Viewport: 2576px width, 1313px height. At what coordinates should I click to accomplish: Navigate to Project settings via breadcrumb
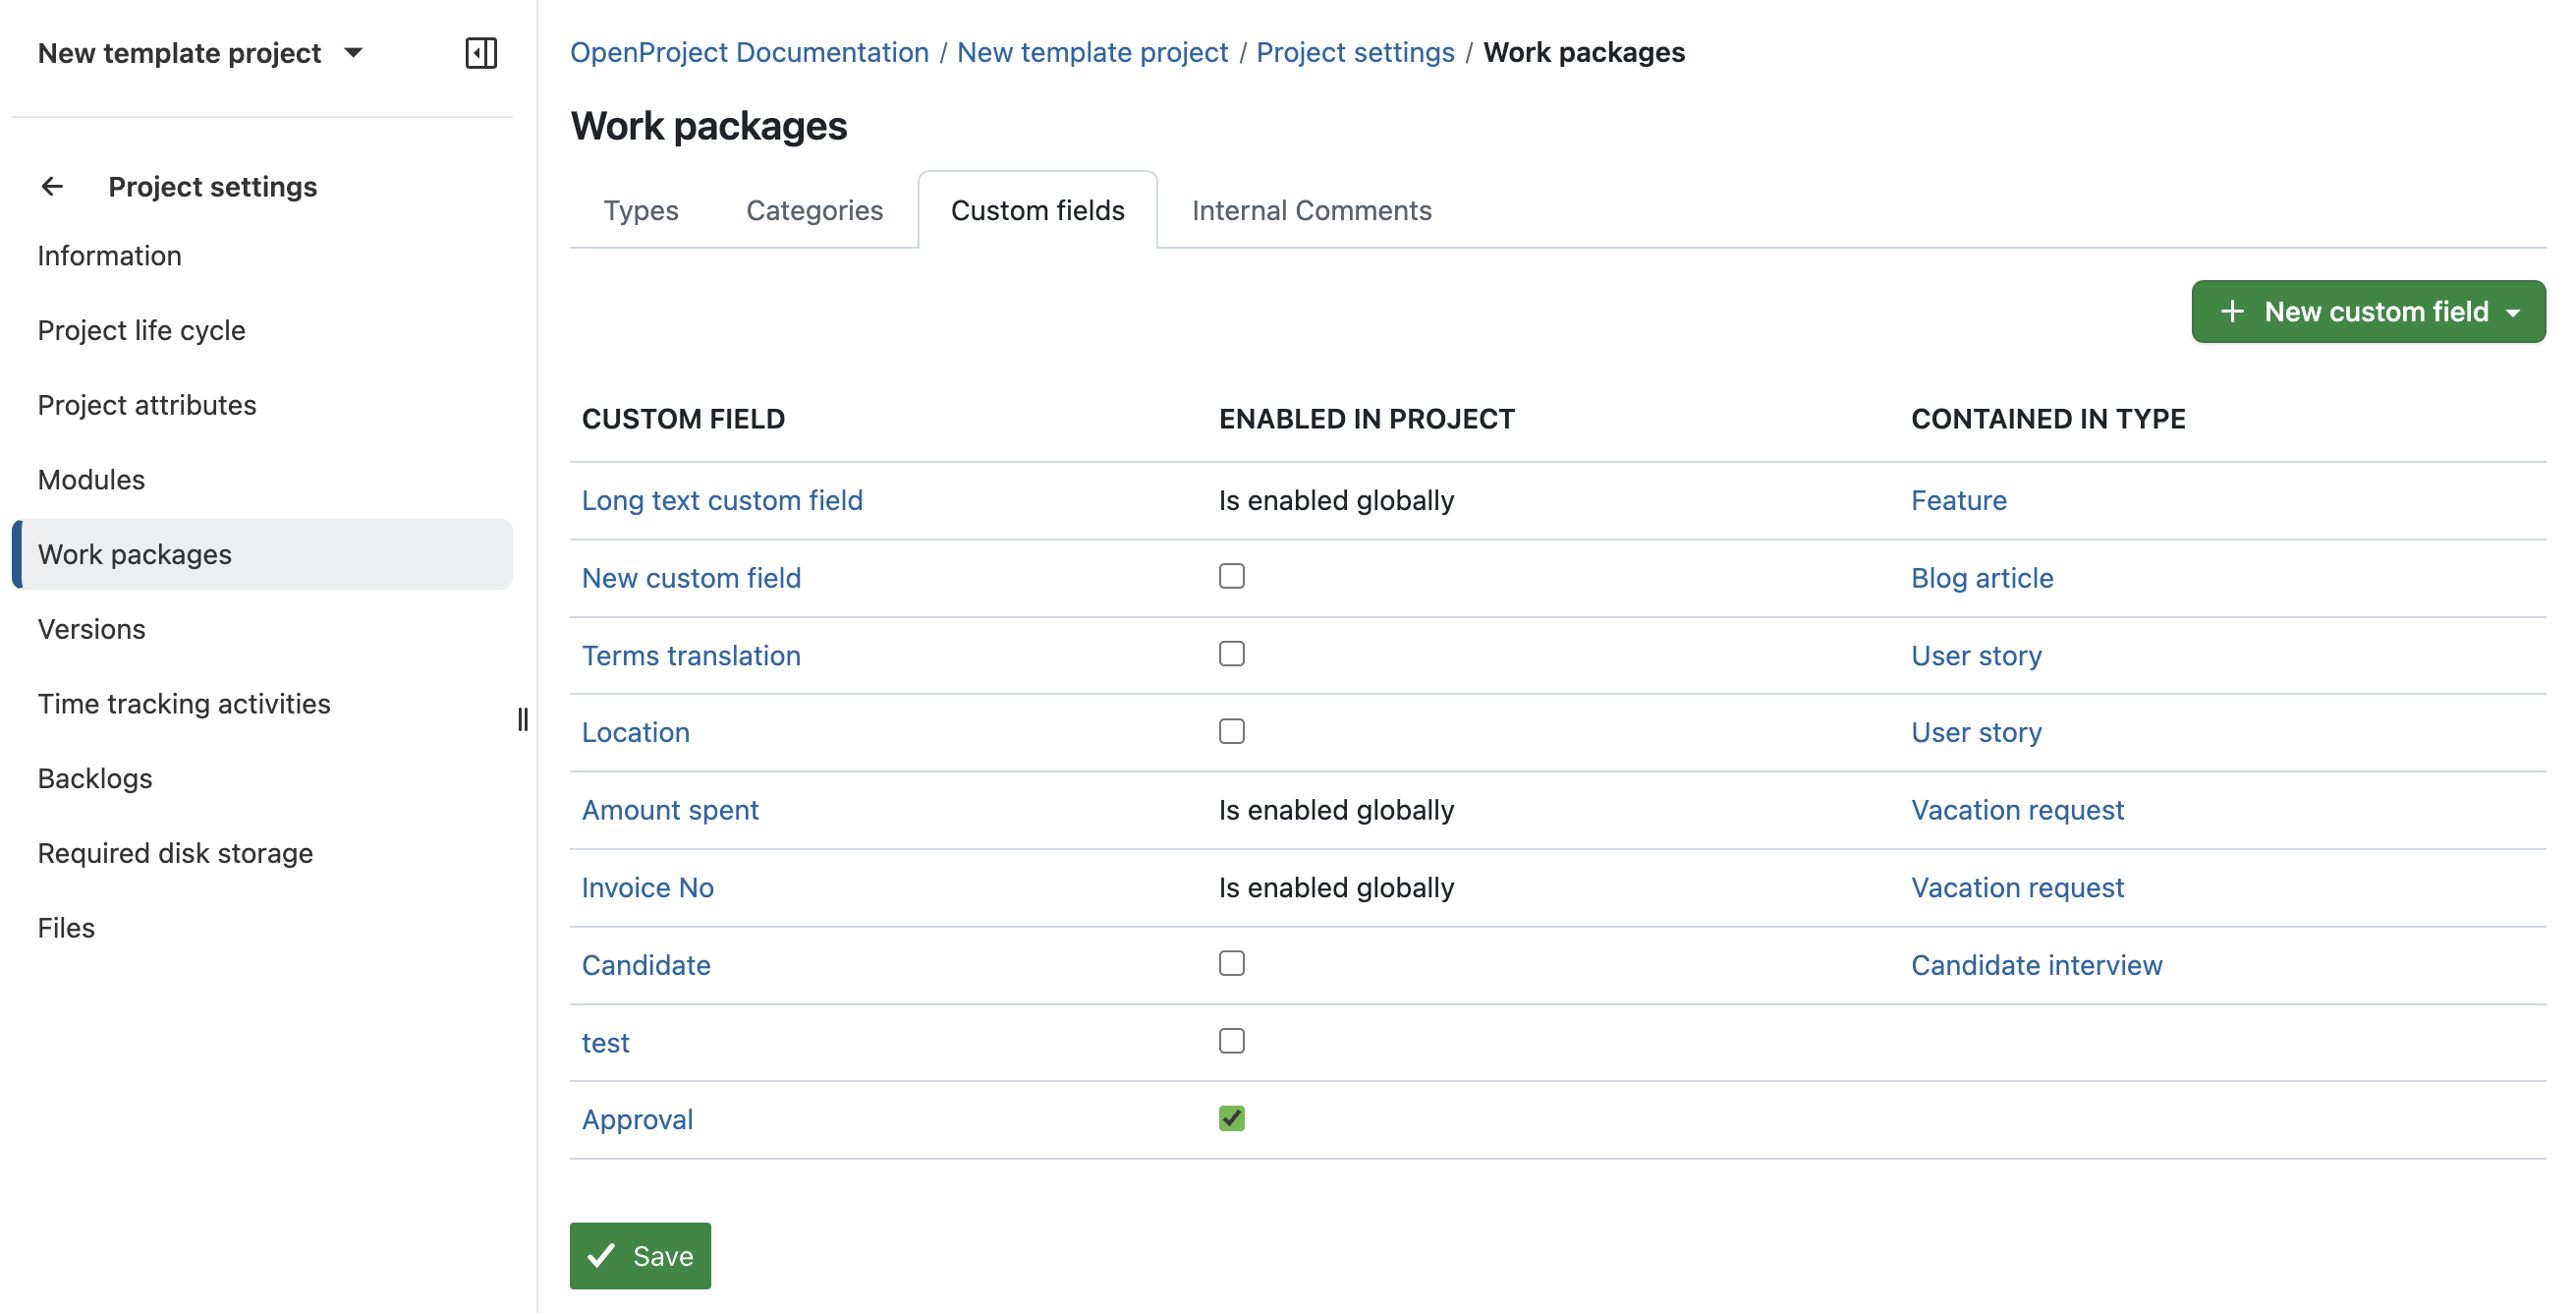(1355, 52)
